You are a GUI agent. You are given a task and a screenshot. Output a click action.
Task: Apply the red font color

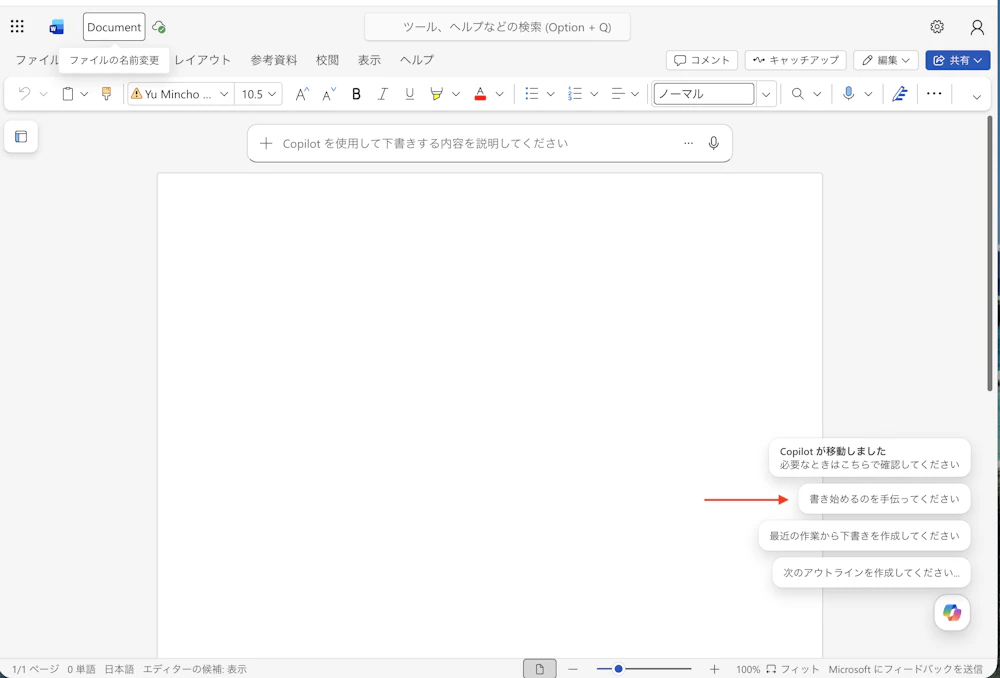point(481,94)
